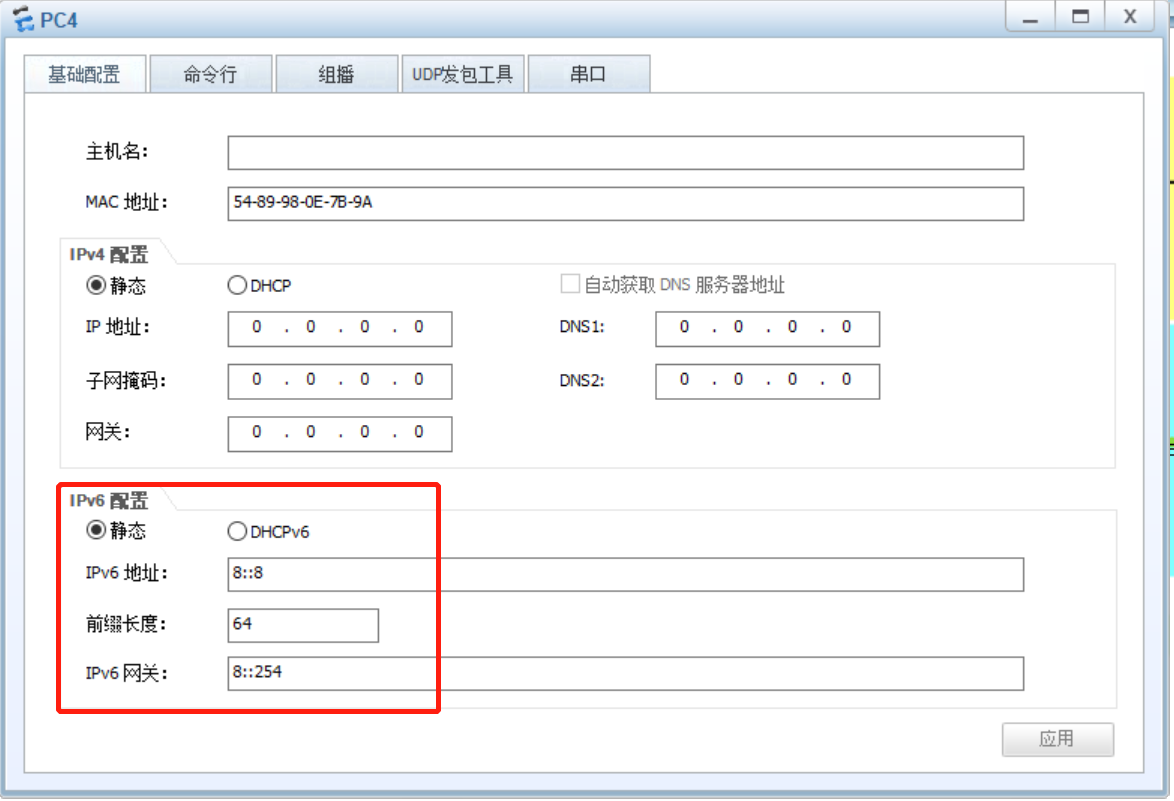The height and width of the screenshot is (801, 1174).
Task: Click the DNS2 address field
Action: point(767,382)
